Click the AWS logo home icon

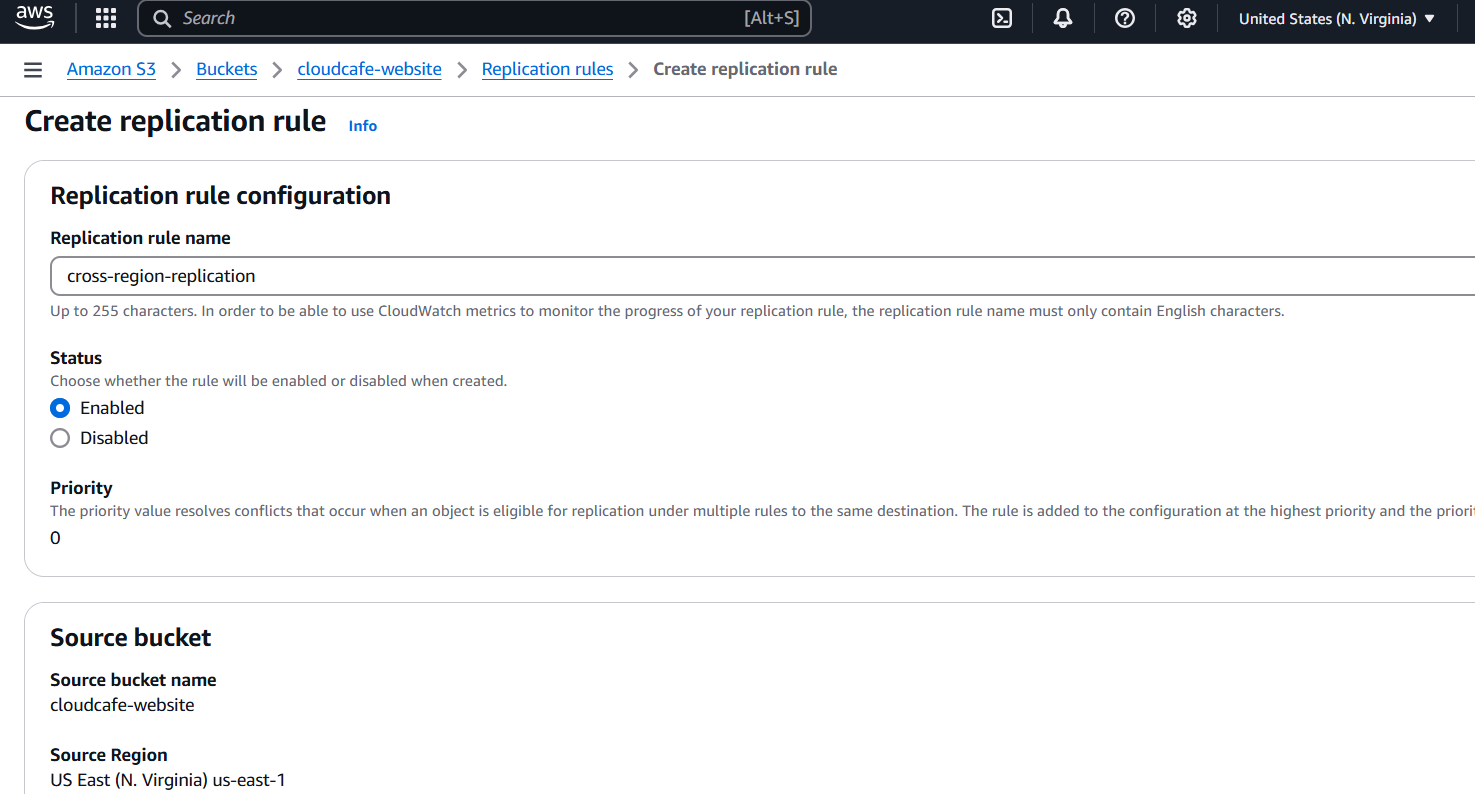(x=35, y=17)
